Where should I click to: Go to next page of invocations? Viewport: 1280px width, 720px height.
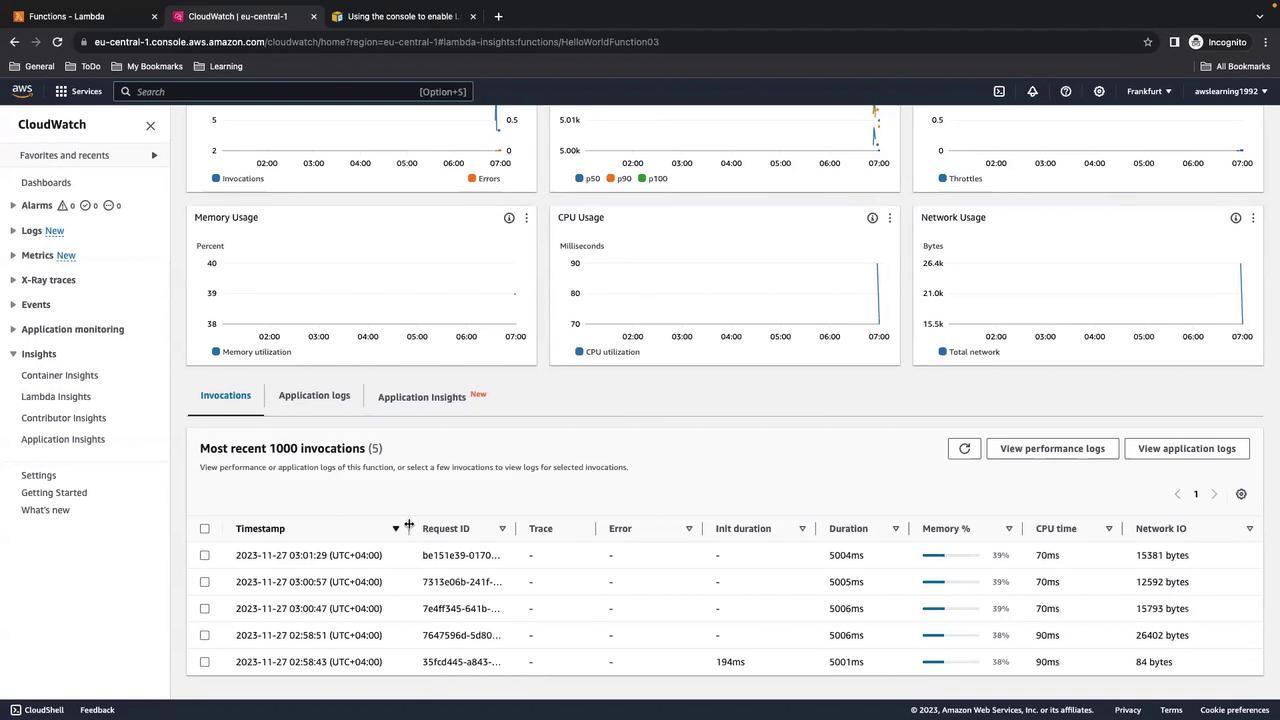coord(1214,494)
